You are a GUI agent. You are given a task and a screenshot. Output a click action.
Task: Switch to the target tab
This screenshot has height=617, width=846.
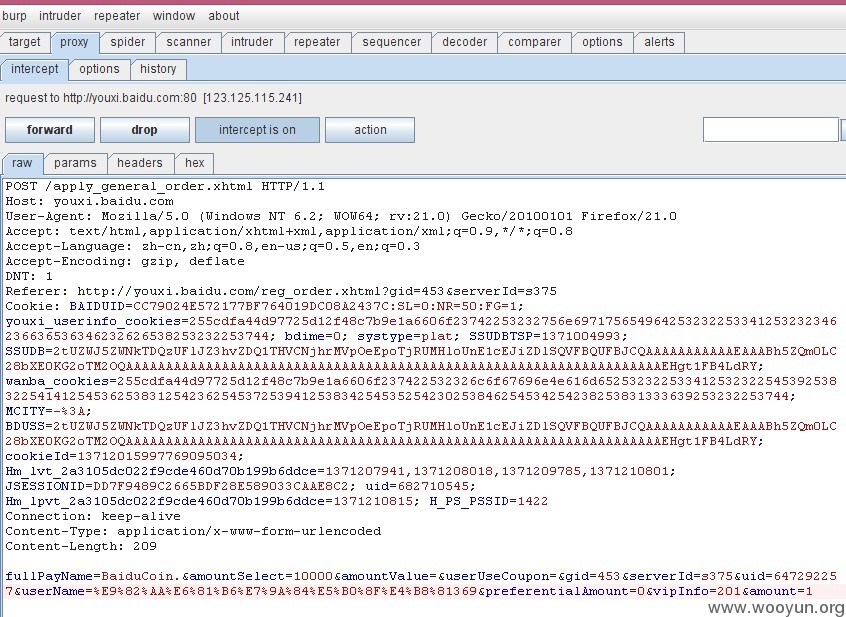click(x=25, y=42)
